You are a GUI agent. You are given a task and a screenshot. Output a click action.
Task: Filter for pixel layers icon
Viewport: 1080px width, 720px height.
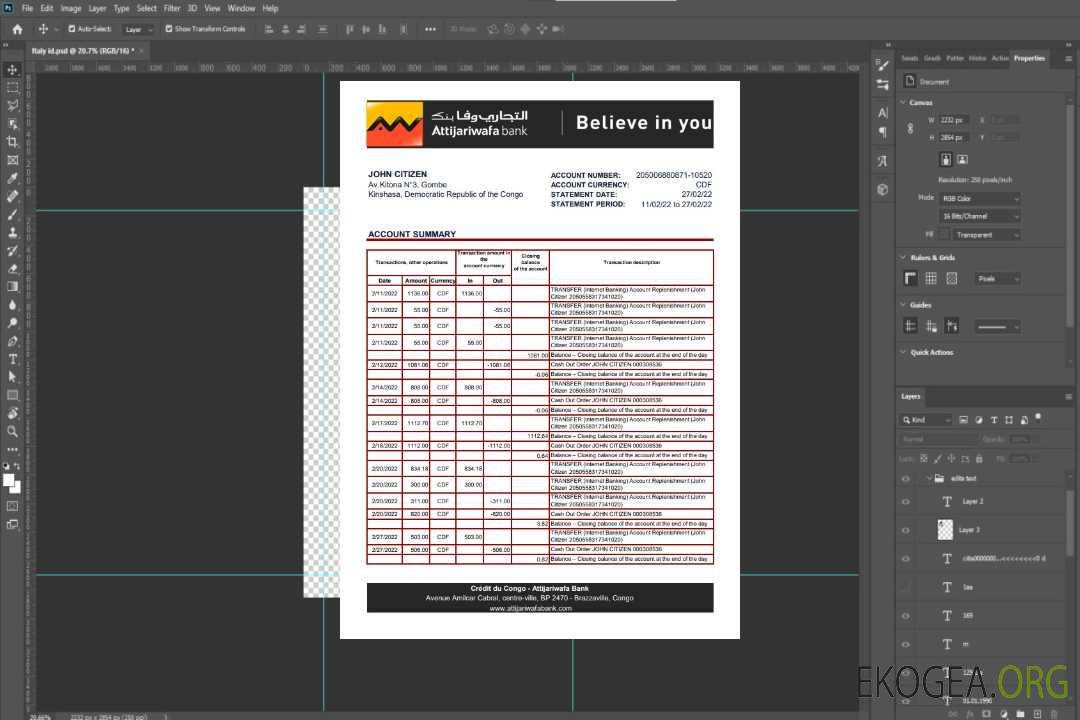(963, 420)
